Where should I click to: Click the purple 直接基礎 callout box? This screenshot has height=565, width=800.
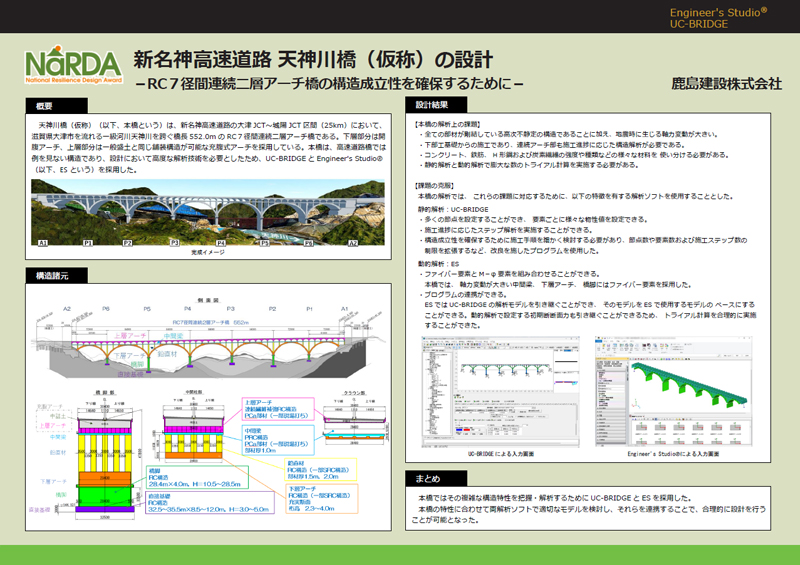[x=210, y=502]
